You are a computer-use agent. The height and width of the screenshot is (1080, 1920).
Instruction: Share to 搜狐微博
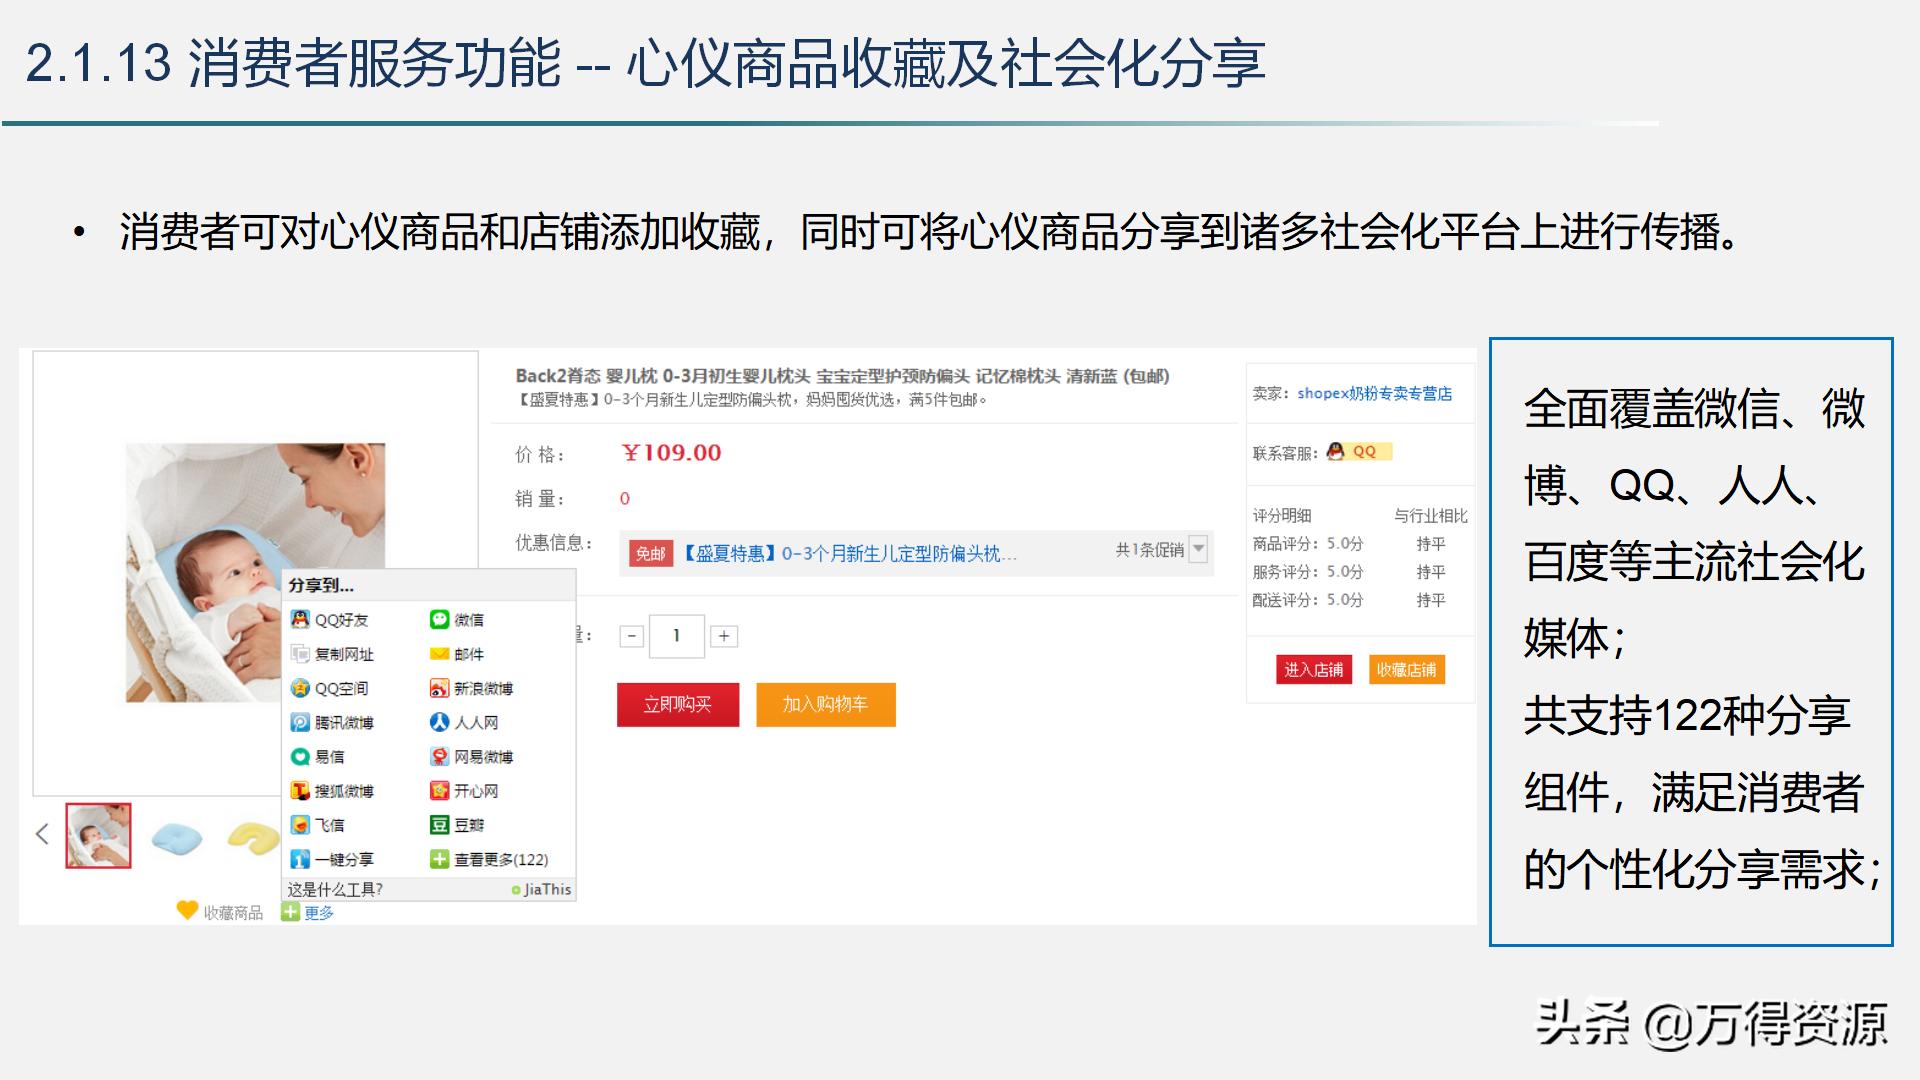[x=345, y=790]
